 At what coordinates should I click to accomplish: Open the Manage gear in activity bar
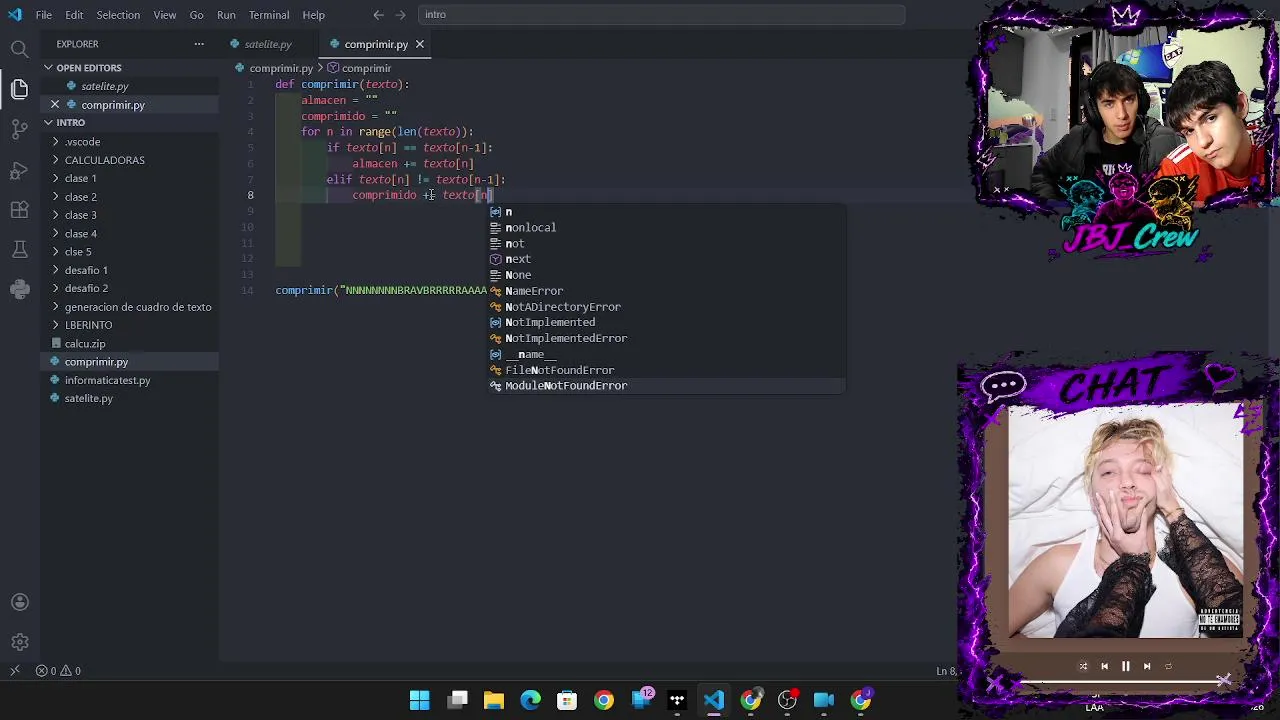coord(19,642)
